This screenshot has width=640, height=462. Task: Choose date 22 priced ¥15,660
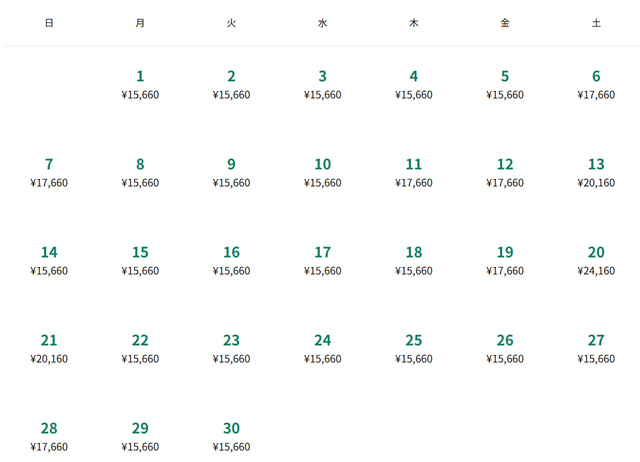point(140,348)
